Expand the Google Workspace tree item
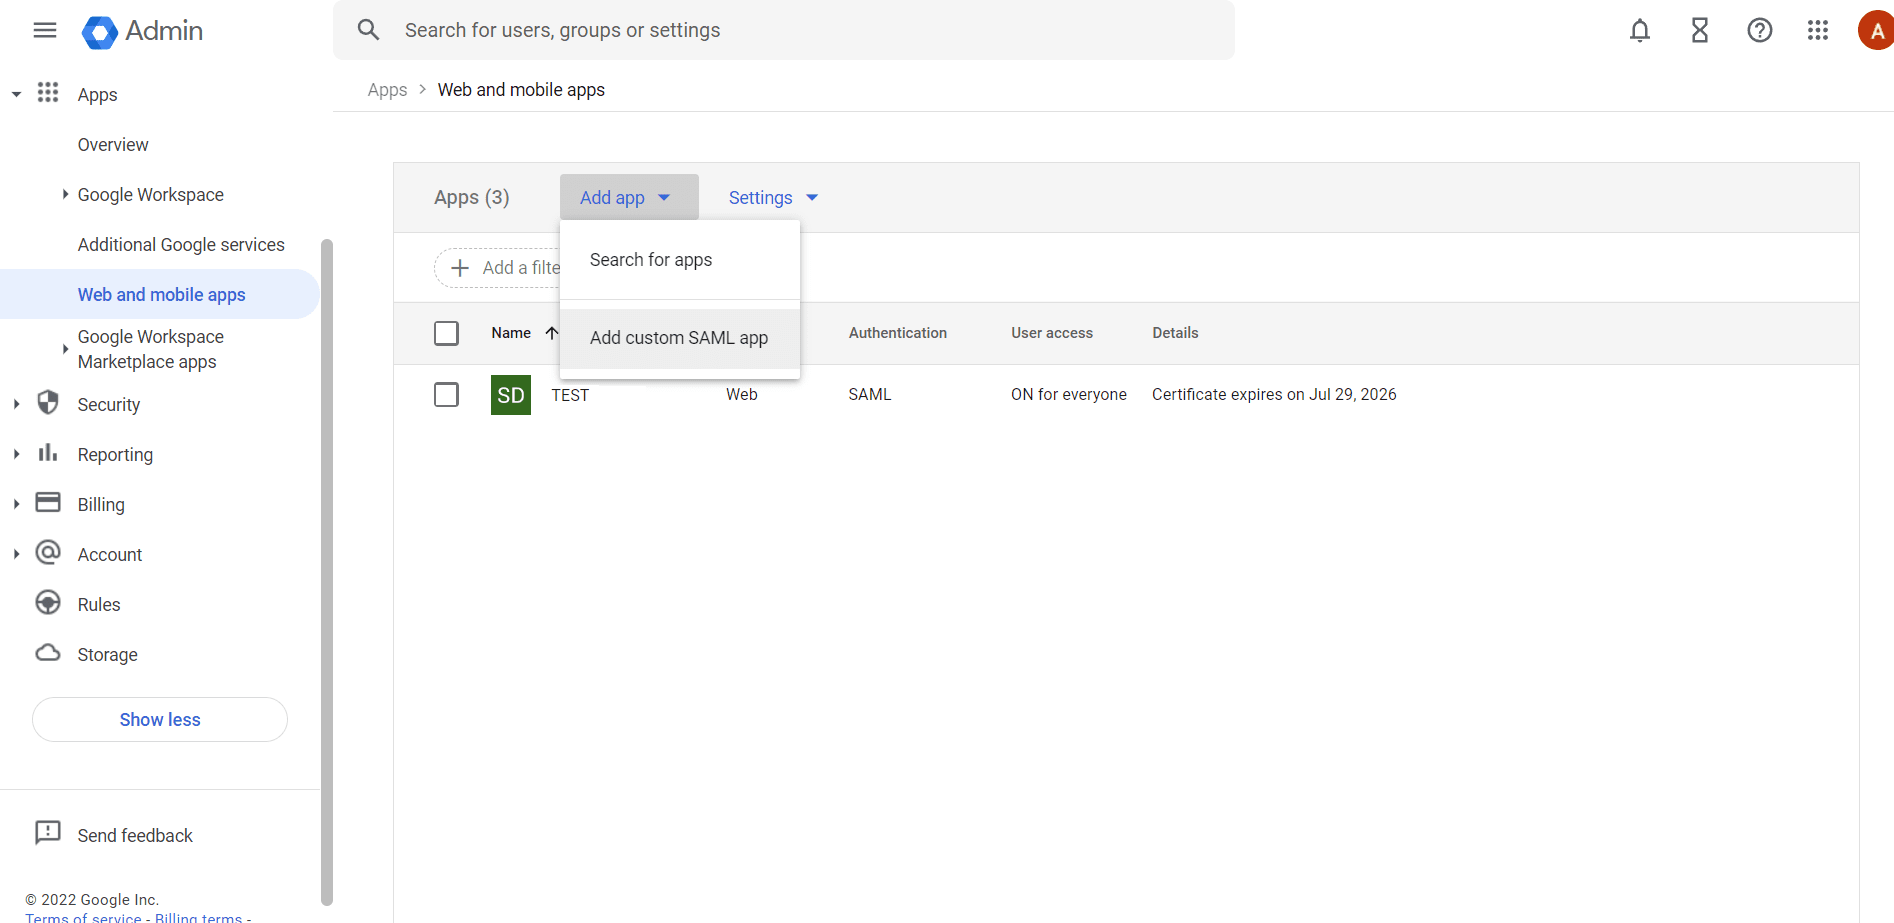The width and height of the screenshot is (1894, 923). (x=65, y=194)
